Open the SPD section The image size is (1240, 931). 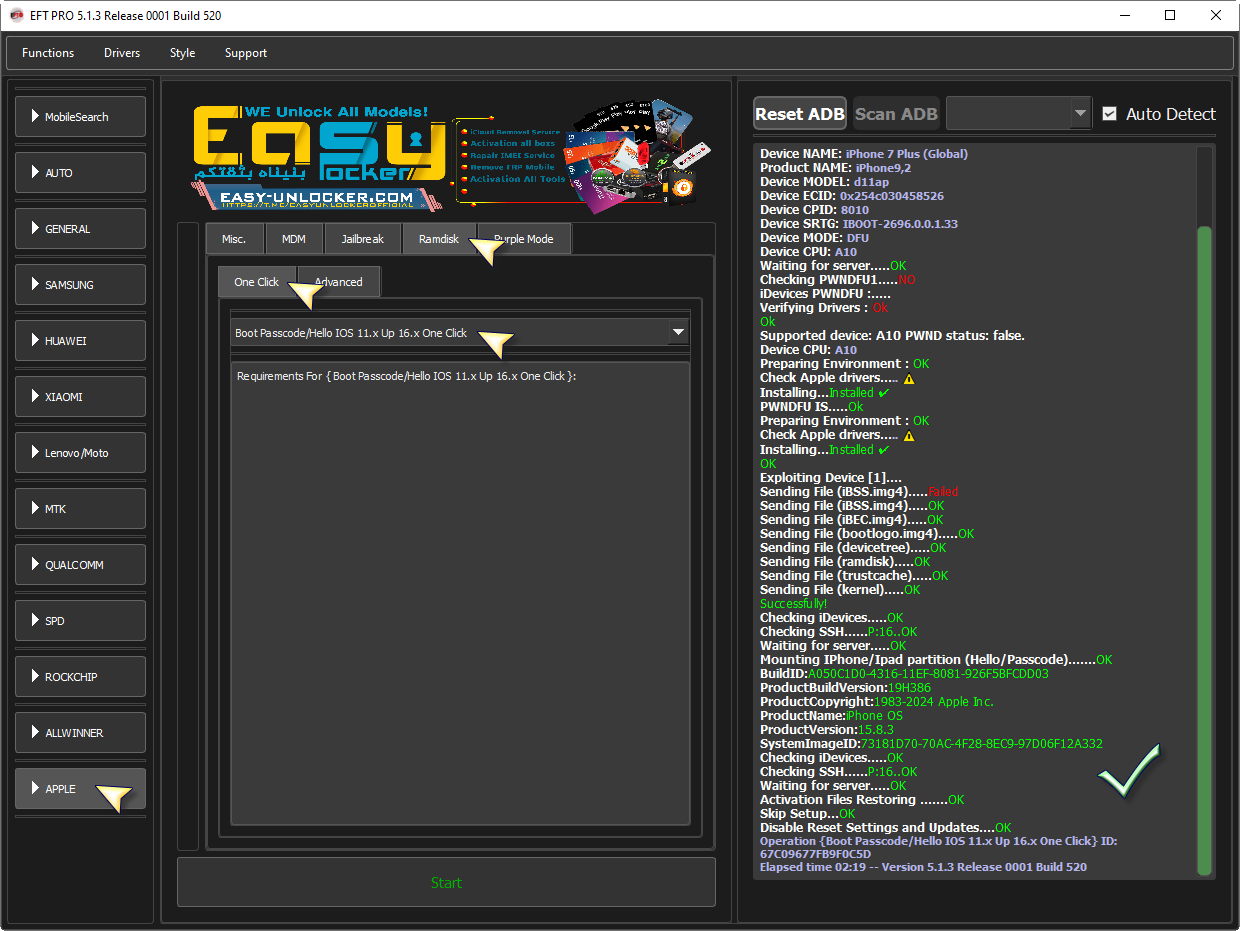pos(81,621)
